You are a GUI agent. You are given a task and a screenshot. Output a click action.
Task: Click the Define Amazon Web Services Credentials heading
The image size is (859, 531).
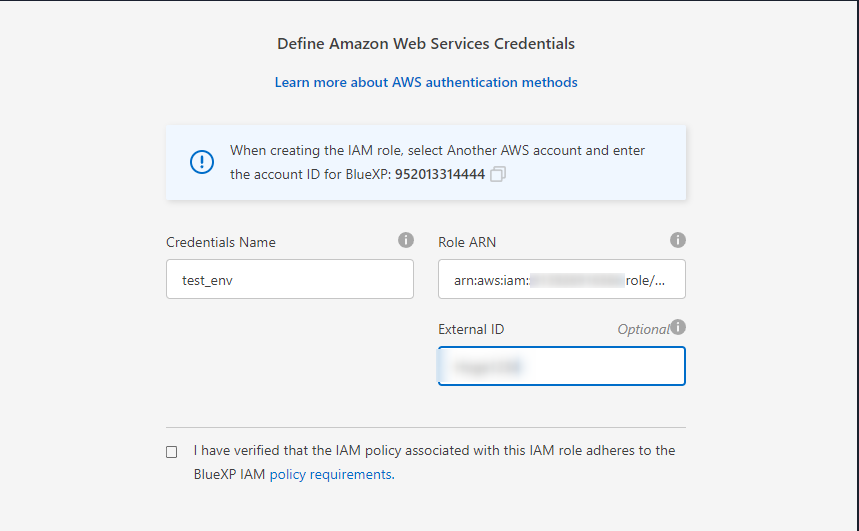[x=426, y=44]
